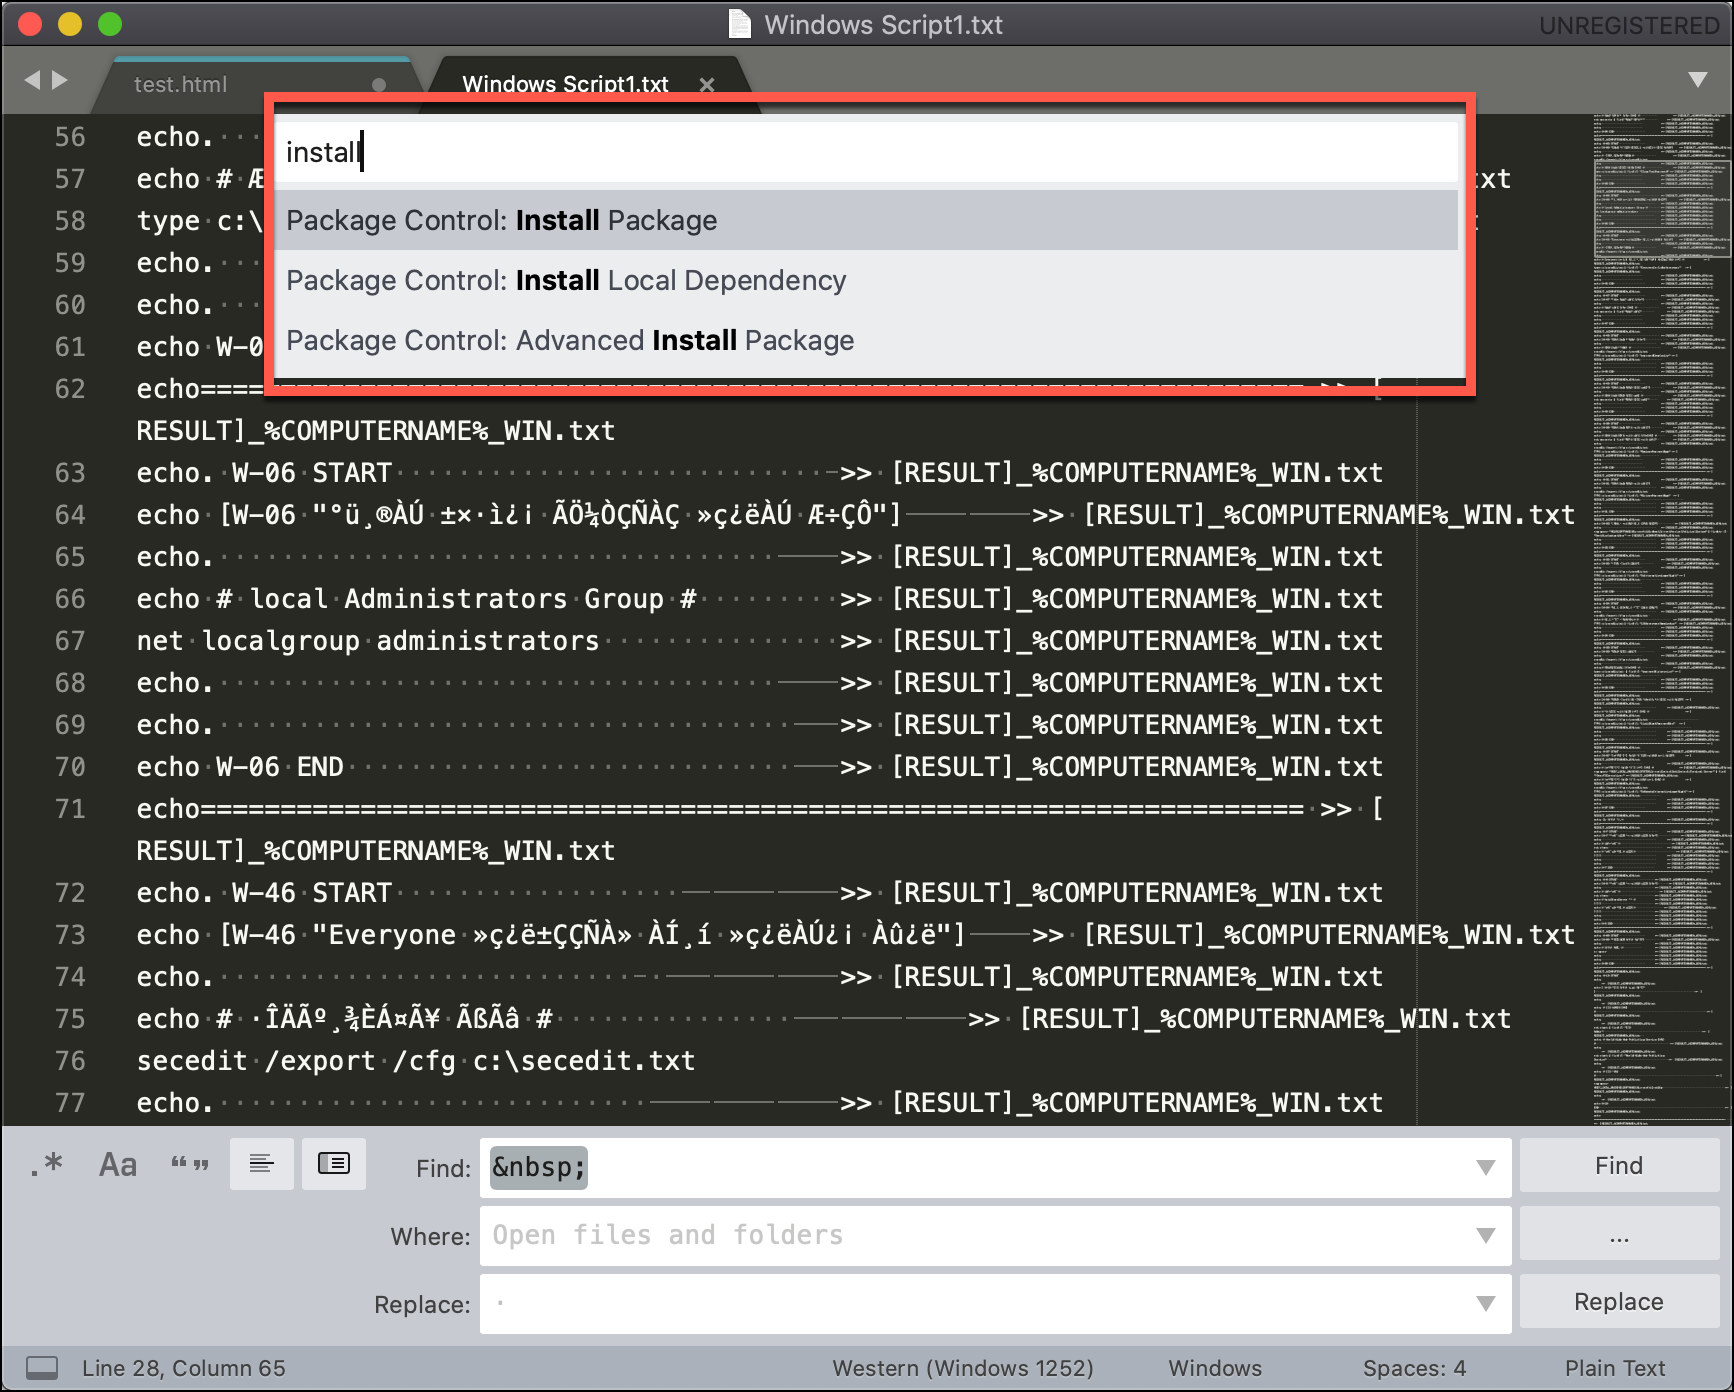Close the Windows Script1.txt tab
1734x1392 pixels.
click(x=707, y=85)
